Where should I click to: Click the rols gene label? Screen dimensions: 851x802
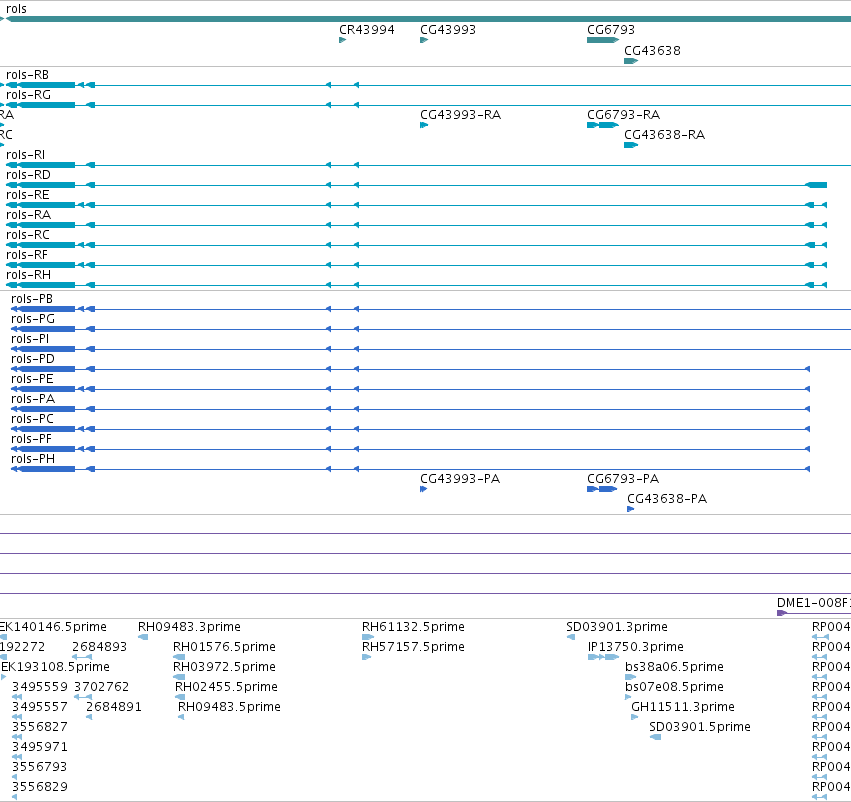pos(16,9)
